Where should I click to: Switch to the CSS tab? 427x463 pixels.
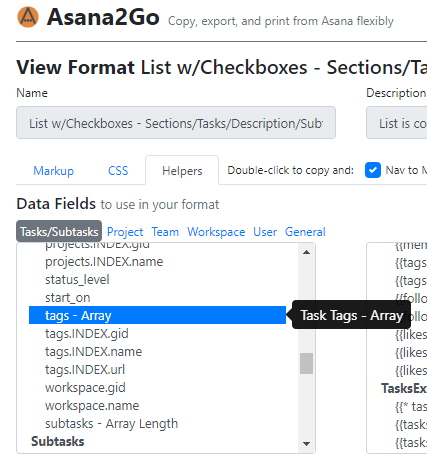click(x=118, y=171)
